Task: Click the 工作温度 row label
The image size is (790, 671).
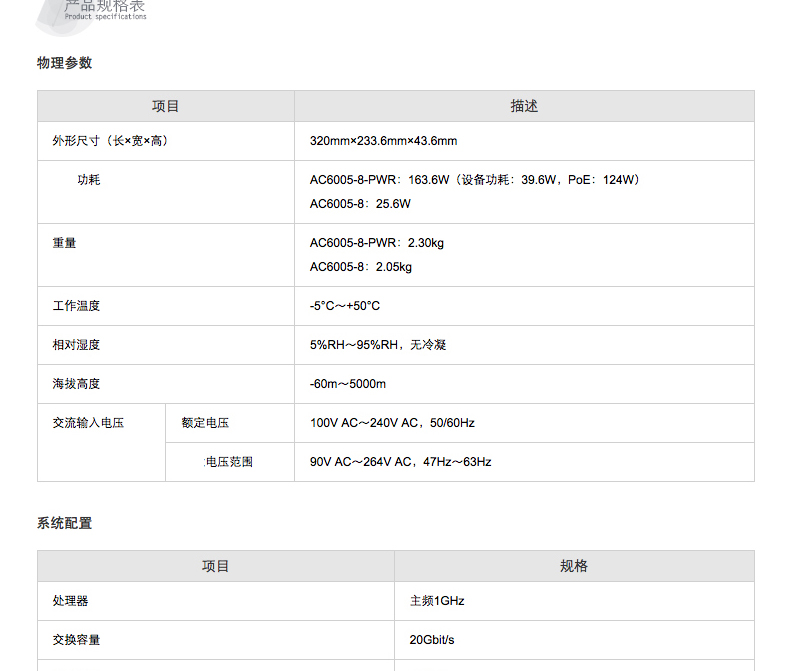Action: pos(76,306)
